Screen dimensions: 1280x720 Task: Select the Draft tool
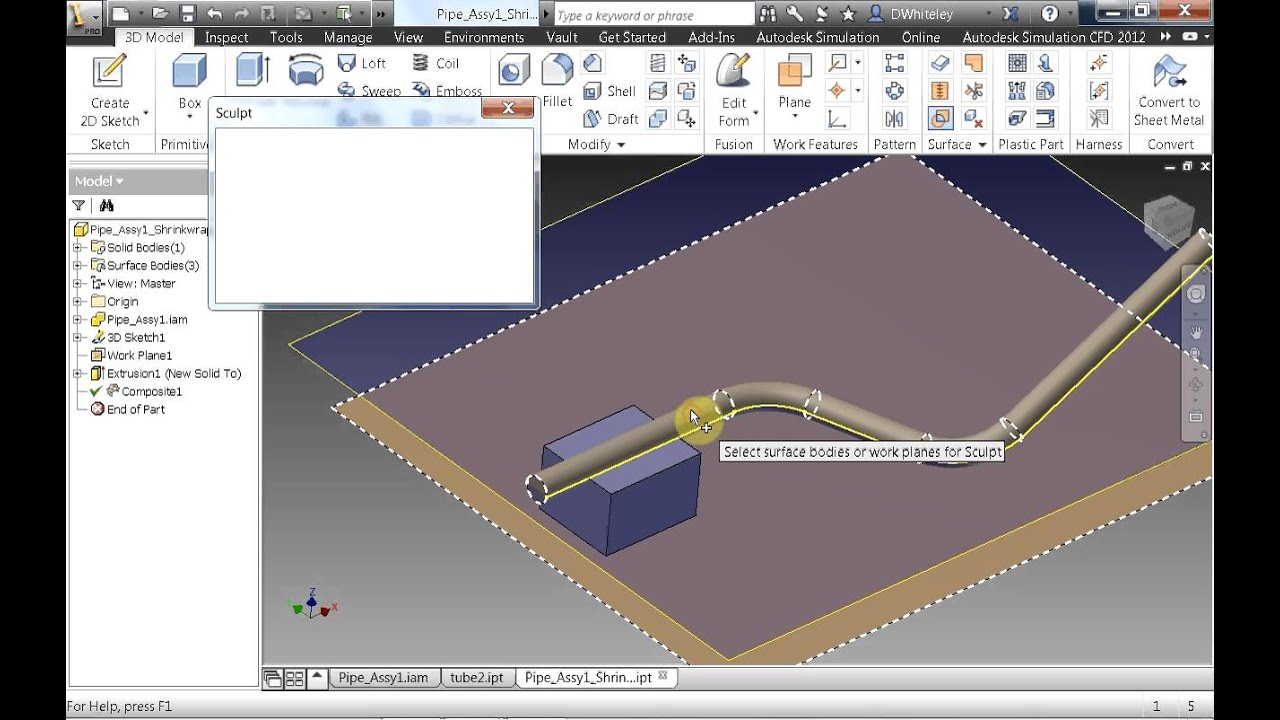click(x=609, y=119)
